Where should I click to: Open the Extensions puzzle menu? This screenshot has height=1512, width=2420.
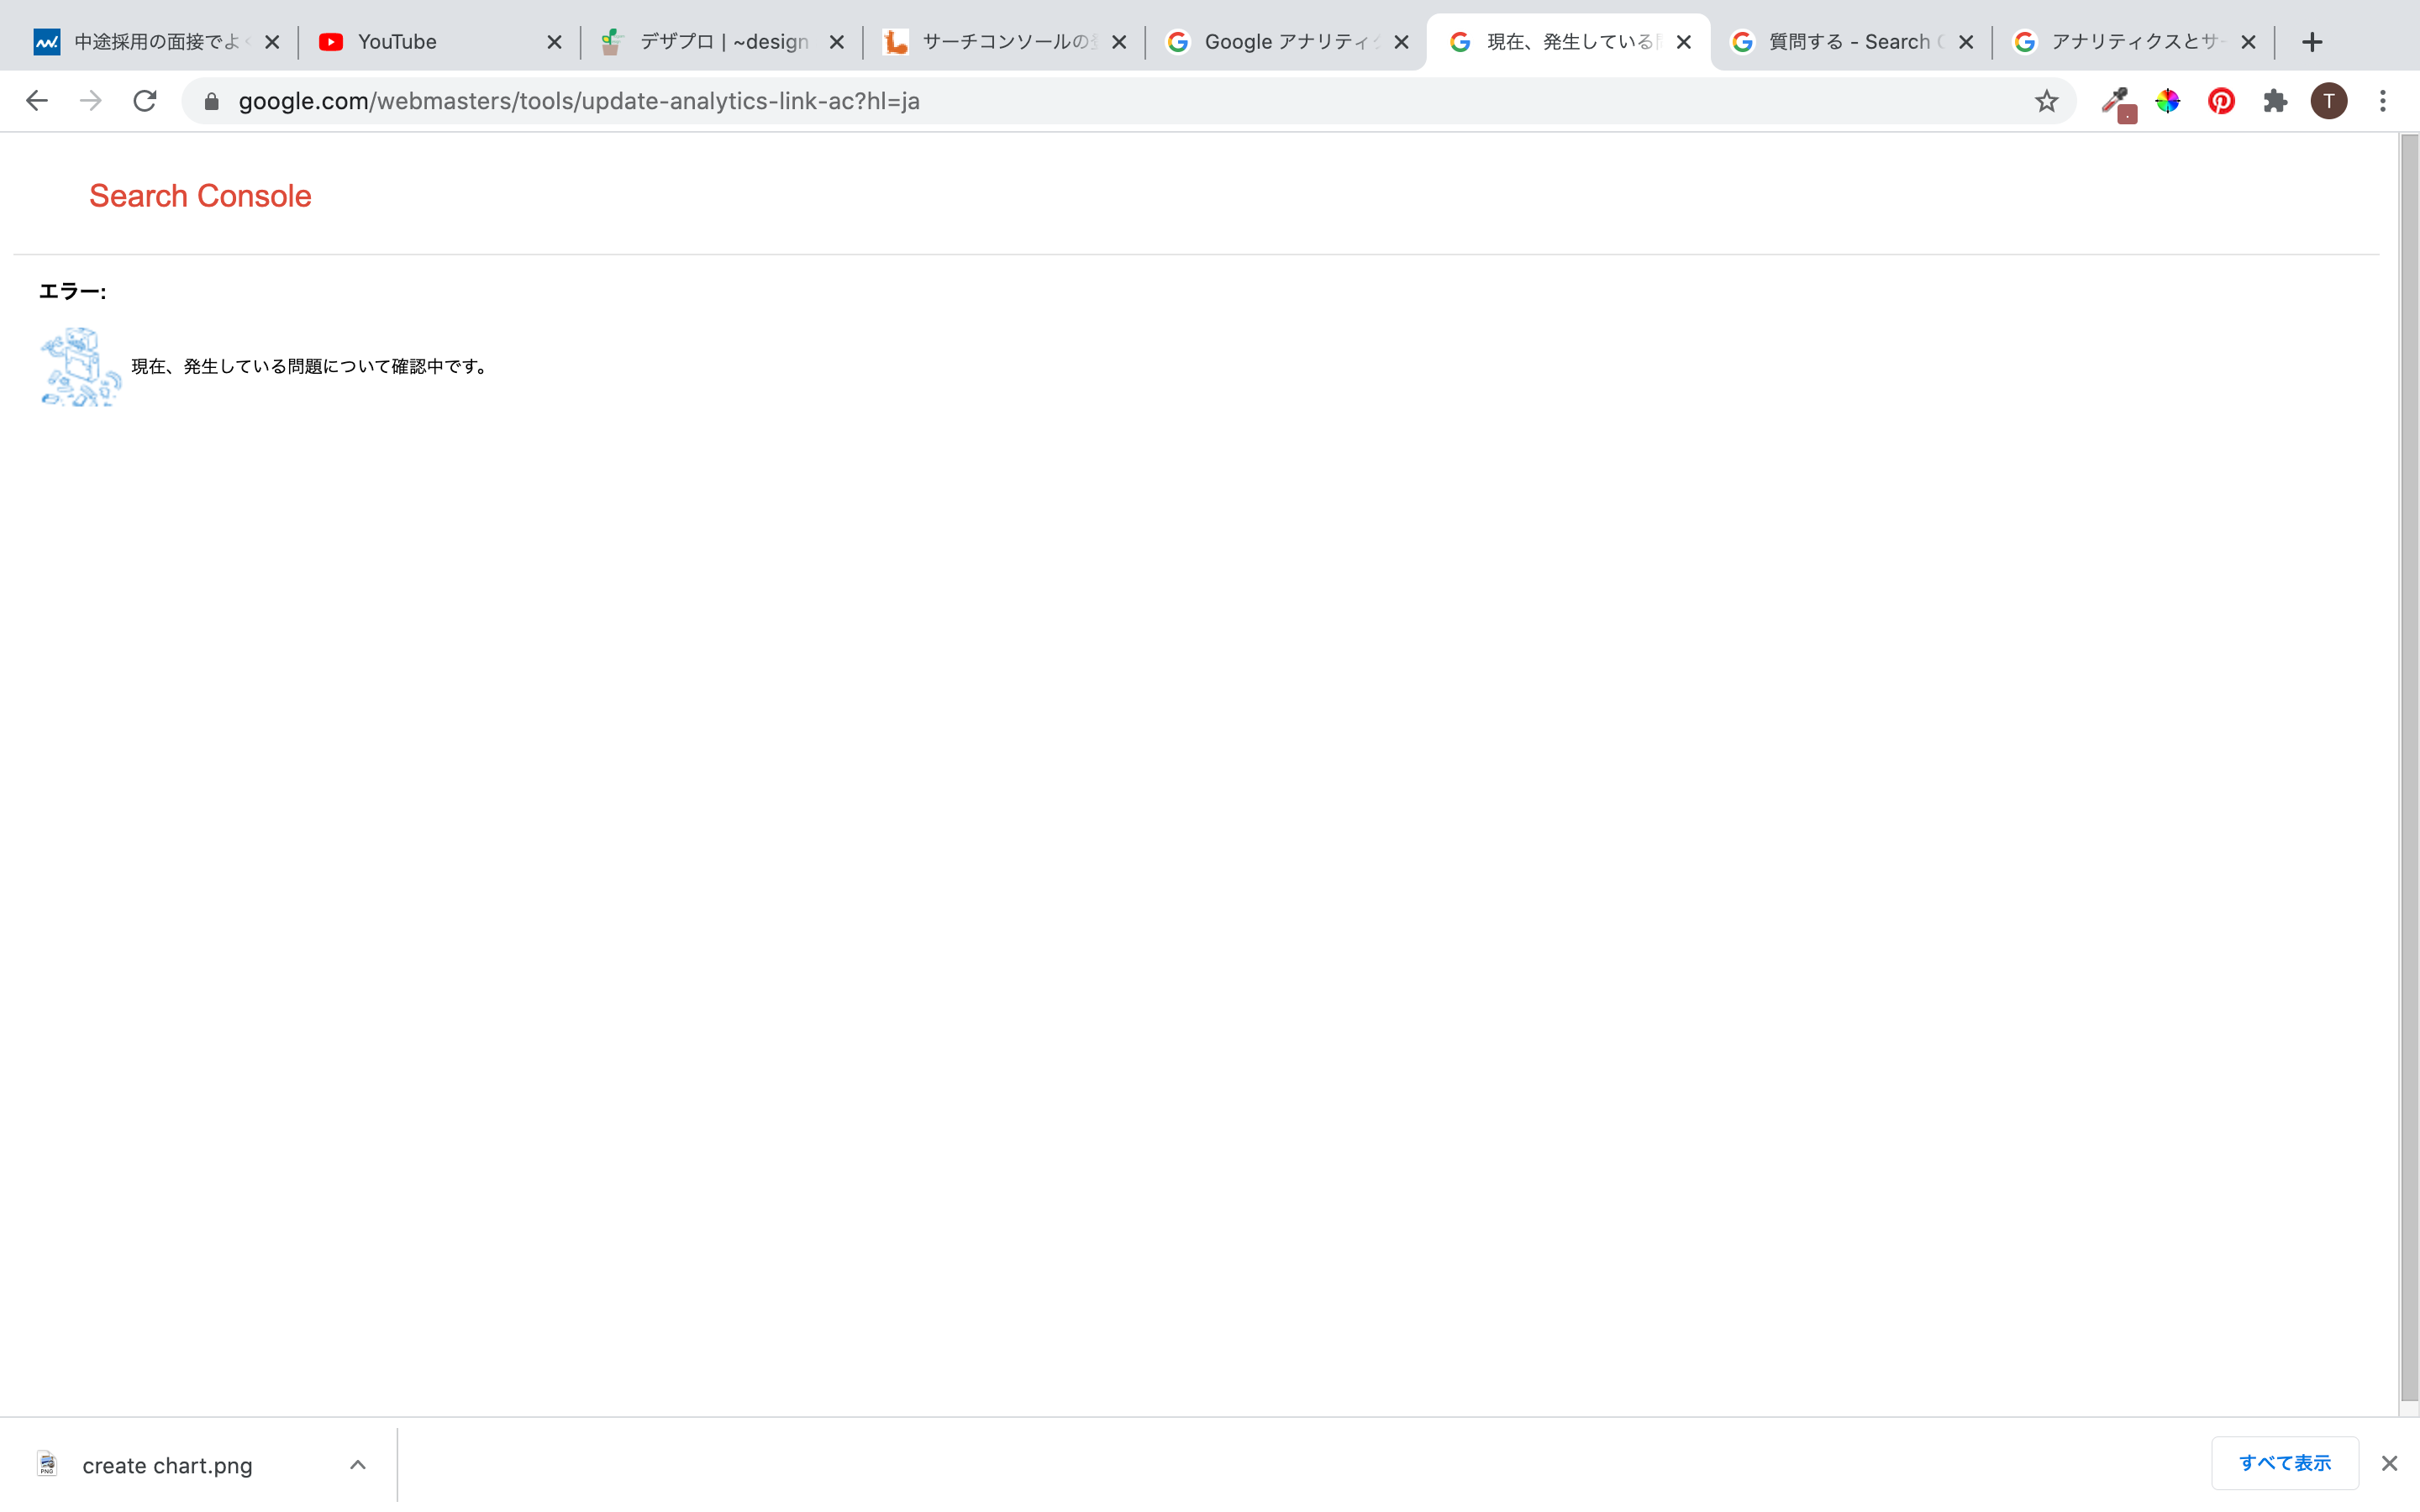tap(2275, 101)
